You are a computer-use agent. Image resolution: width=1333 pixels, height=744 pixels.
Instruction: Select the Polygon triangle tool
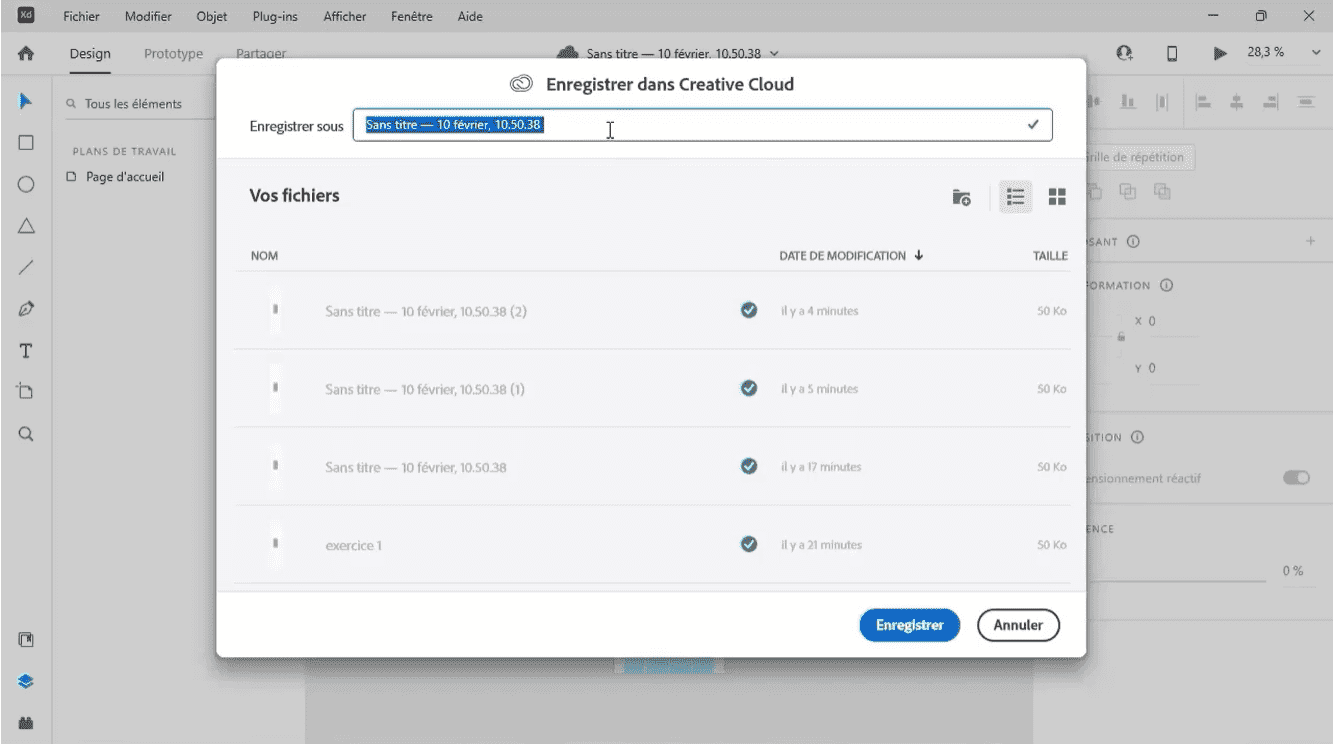[x=26, y=226]
